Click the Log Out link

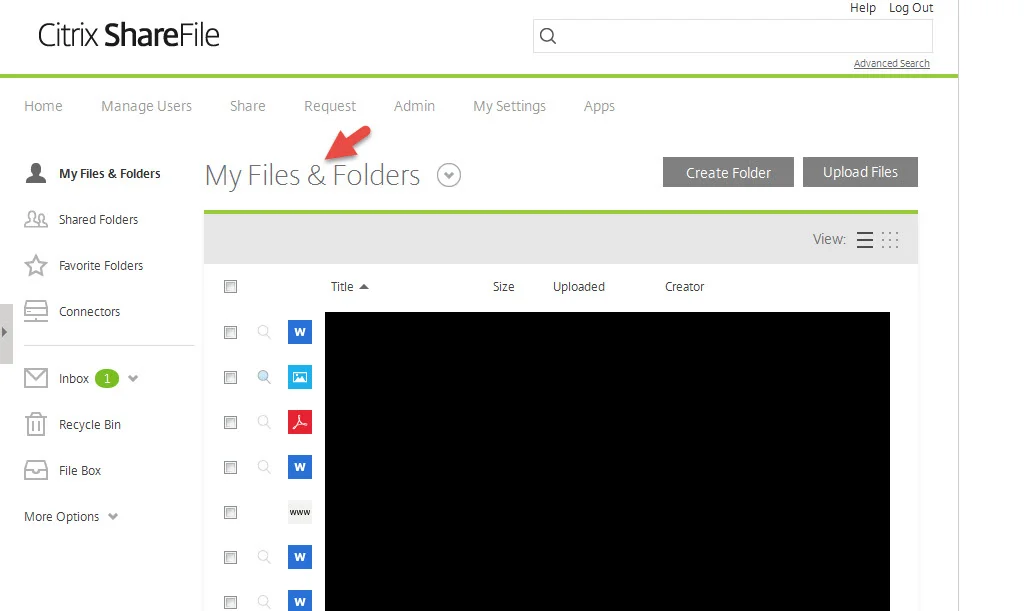click(910, 8)
